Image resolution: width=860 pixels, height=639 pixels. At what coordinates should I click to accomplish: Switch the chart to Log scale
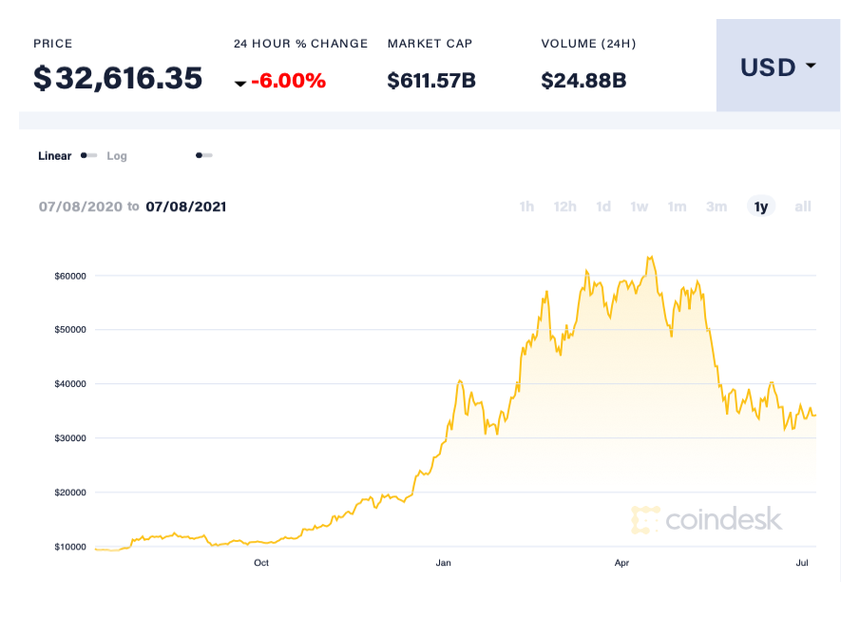click(x=117, y=156)
